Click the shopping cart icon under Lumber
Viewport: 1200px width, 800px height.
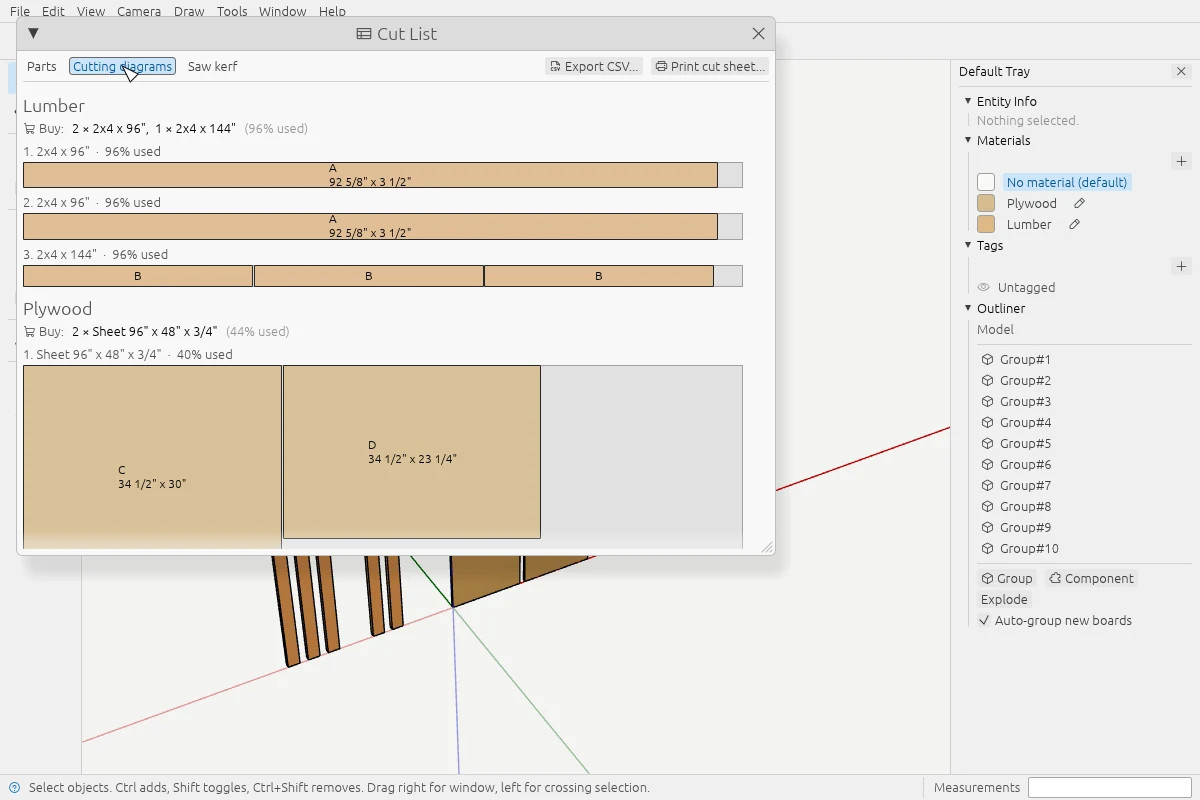pyautogui.click(x=29, y=129)
